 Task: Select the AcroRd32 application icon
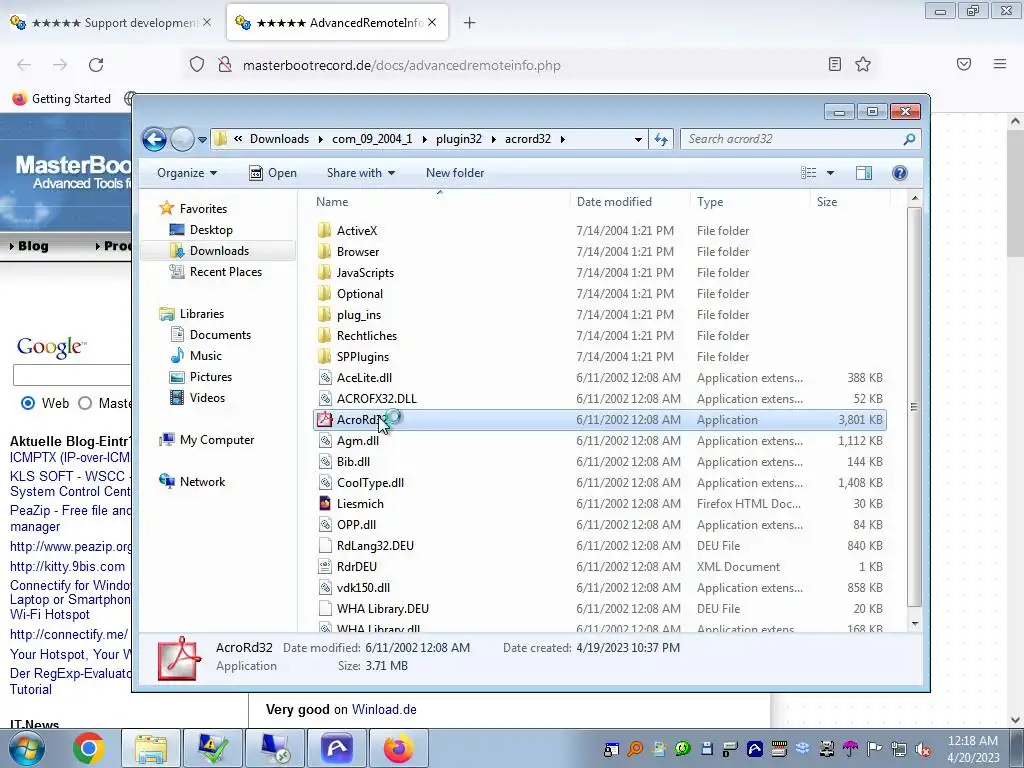(325, 419)
